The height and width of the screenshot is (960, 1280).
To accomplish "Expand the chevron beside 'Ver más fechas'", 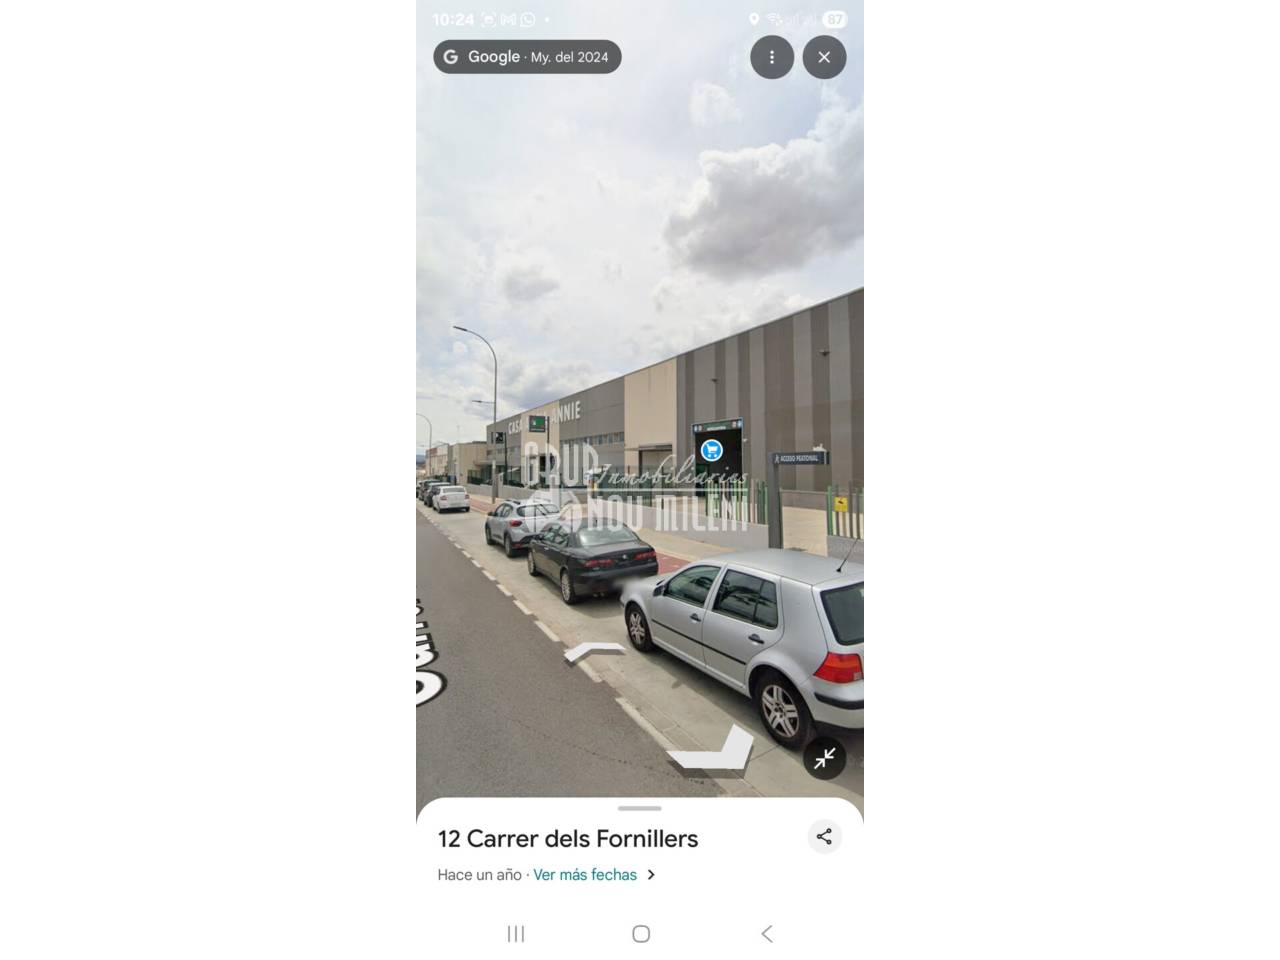I will click(651, 875).
